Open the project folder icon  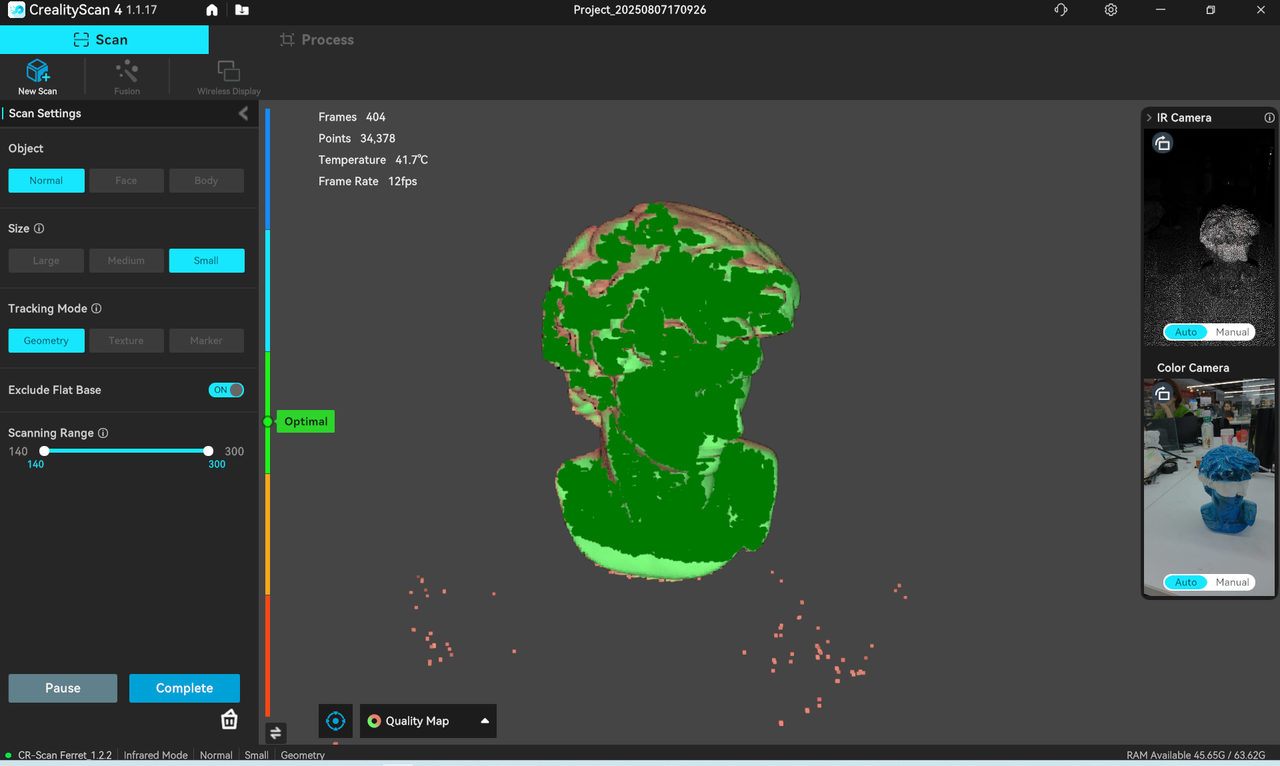click(242, 10)
